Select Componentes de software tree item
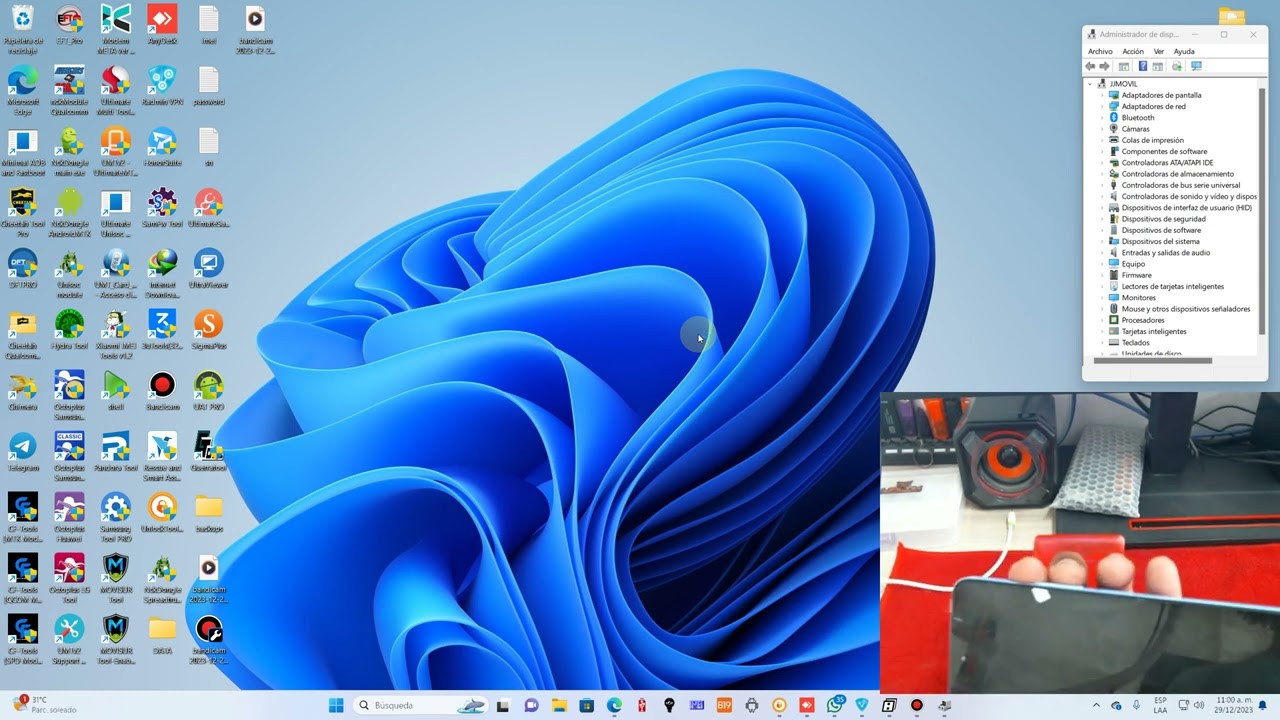Viewport: 1280px width, 720px height. pos(1164,151)
